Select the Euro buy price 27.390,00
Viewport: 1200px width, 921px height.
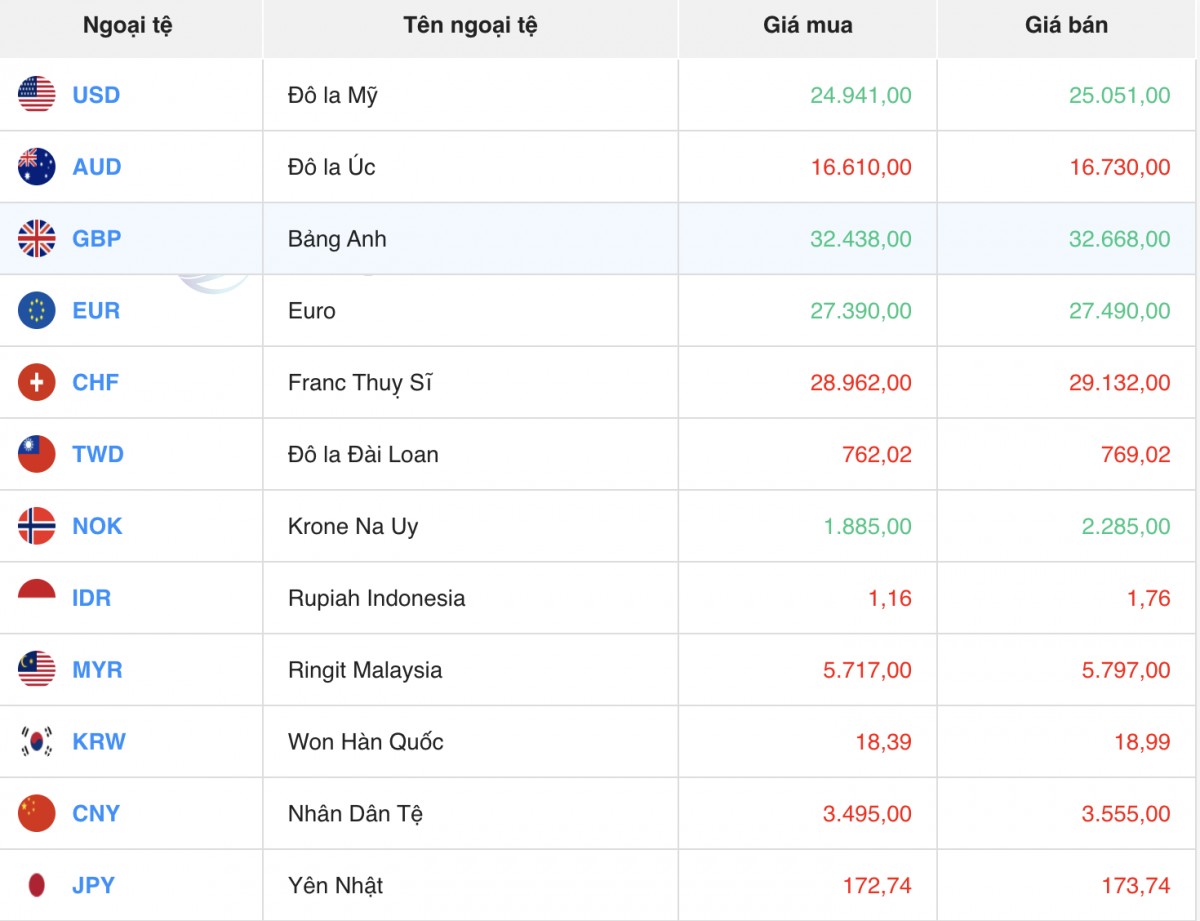click(860, 311)
